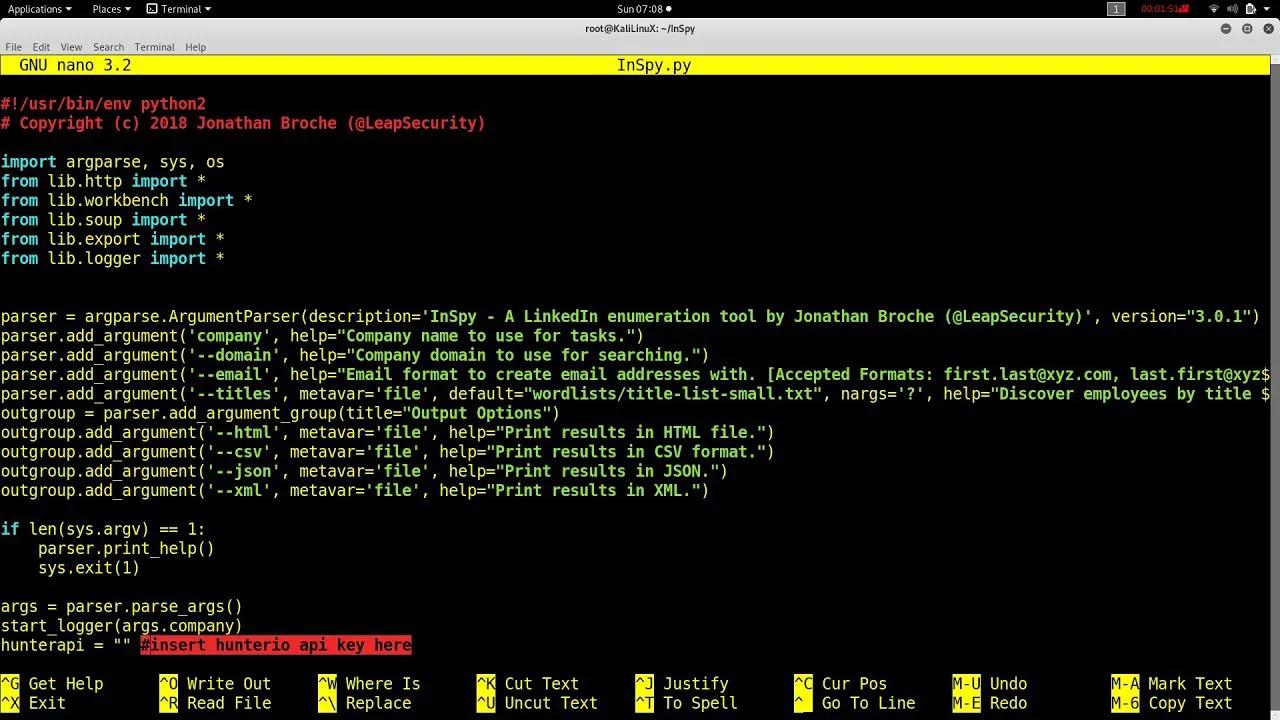The image size is (1280, 720).
Task: Click the volume speaker icon
Action: 1233,9
